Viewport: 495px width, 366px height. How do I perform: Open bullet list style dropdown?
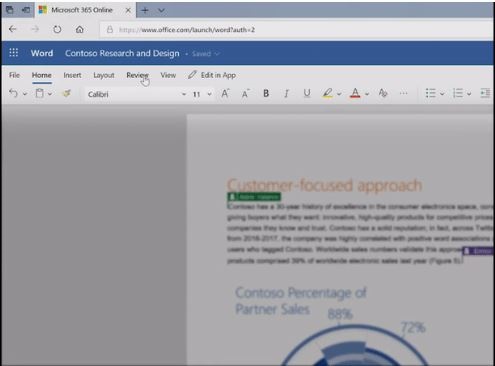click(x=442, y=94)
